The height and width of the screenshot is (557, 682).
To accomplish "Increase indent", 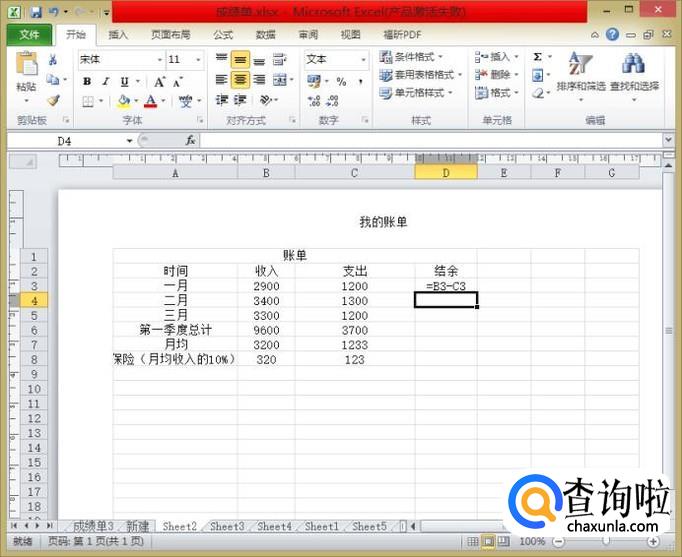I will (240, 100).
